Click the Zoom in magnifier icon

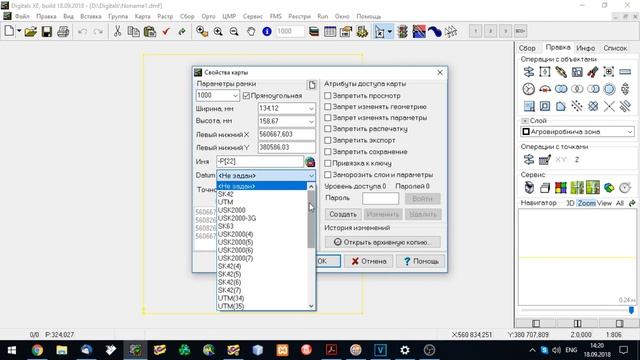[x=218, y=31]
